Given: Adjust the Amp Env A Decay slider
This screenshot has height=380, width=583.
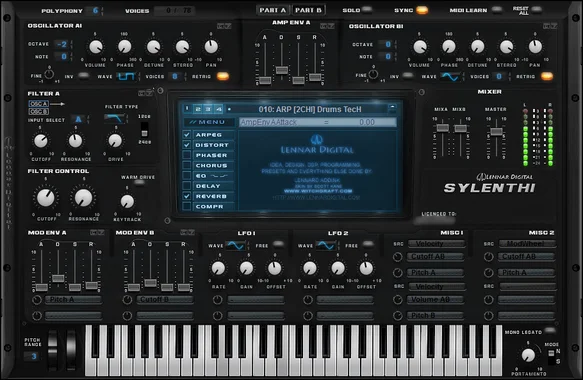Looking at the screenshot, I should coord(282,70).
